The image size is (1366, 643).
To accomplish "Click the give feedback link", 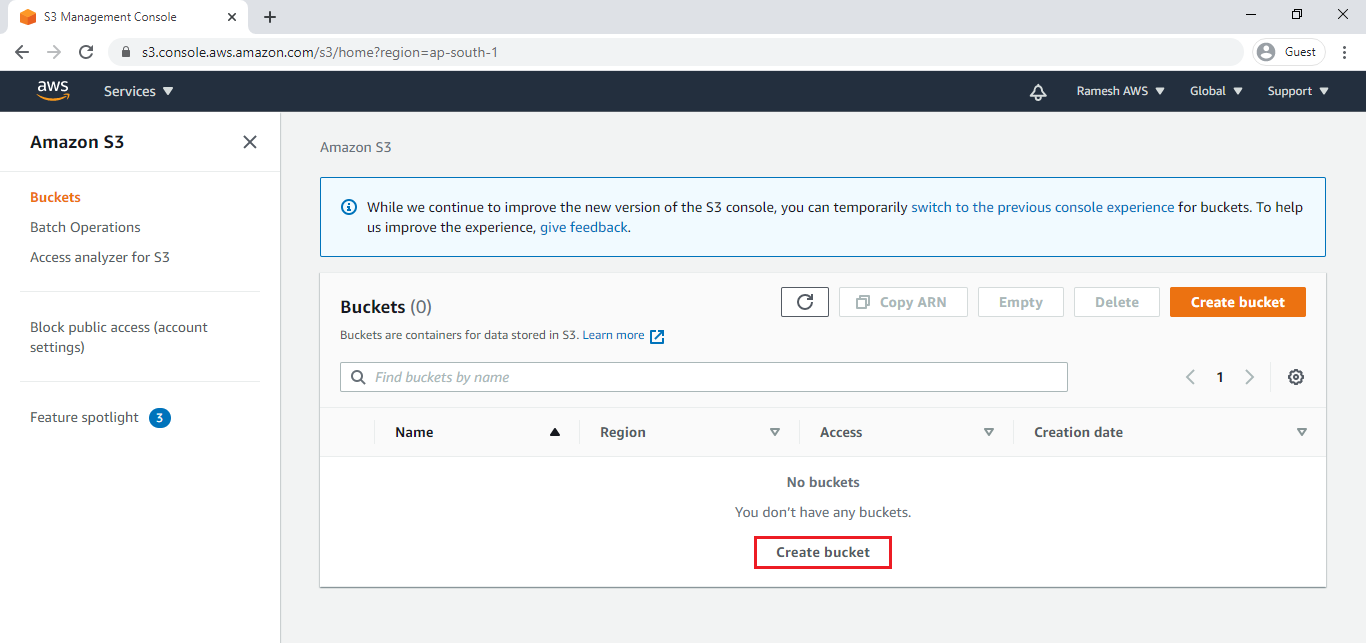I will (x=584, y=227).
